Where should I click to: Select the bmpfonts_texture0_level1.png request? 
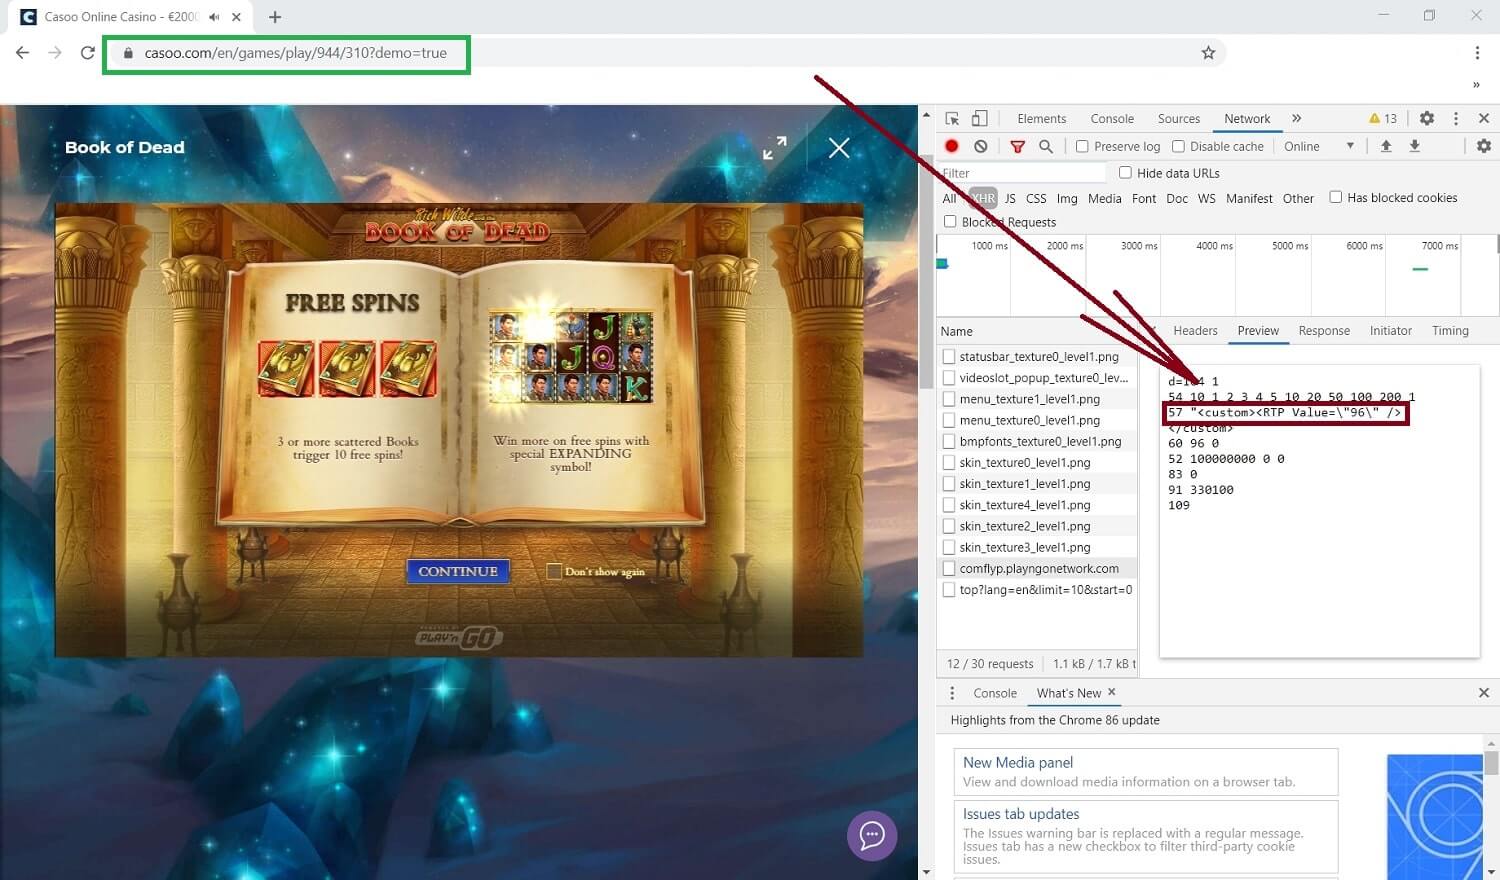coord(1037,441)
